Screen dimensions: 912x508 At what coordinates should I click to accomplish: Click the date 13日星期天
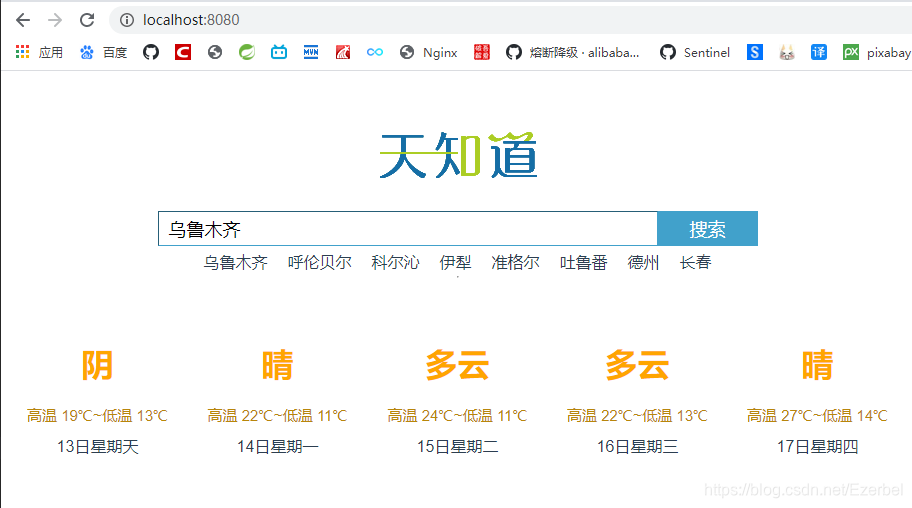(98, 446)
